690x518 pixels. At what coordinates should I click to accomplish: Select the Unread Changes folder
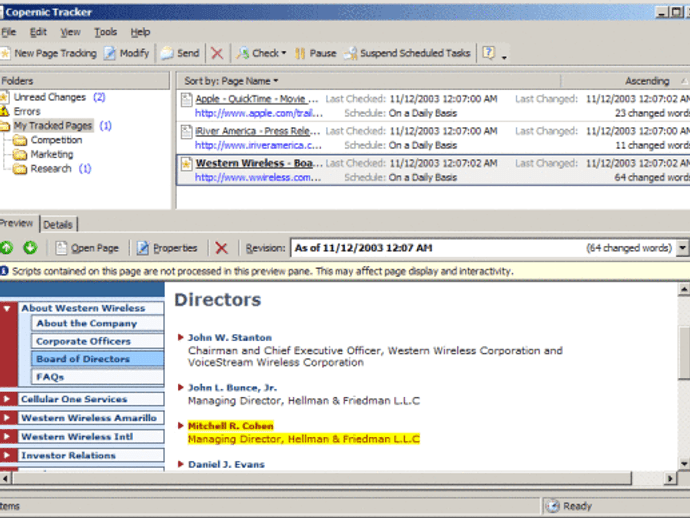(x=50, y=97)
